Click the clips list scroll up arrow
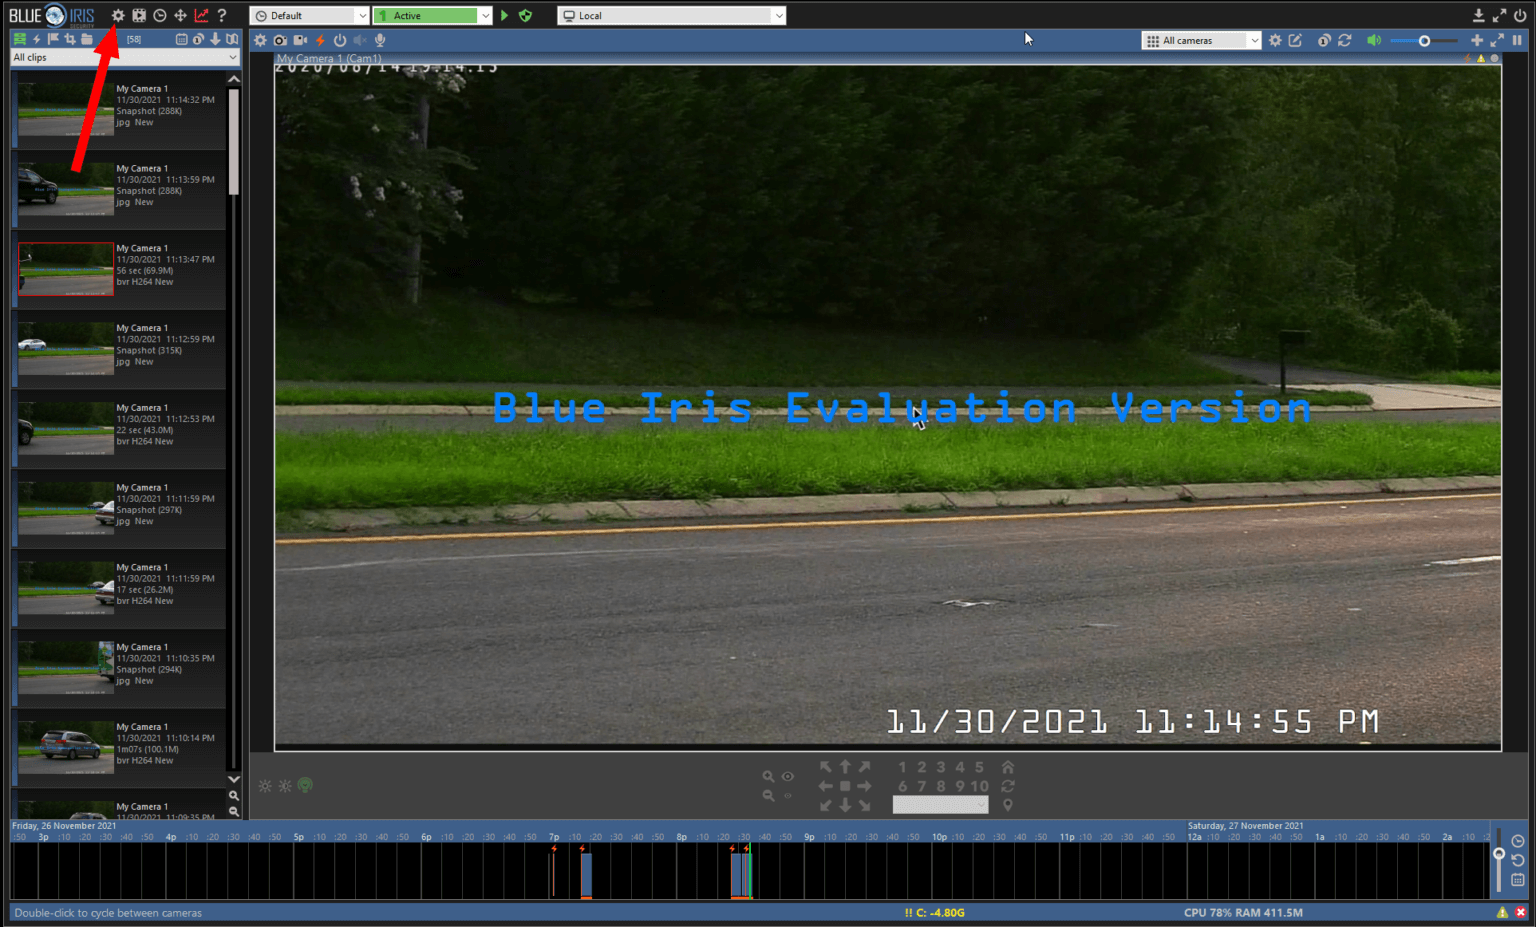This screenshot has width=1536, height=927. (x=234, y=79)
